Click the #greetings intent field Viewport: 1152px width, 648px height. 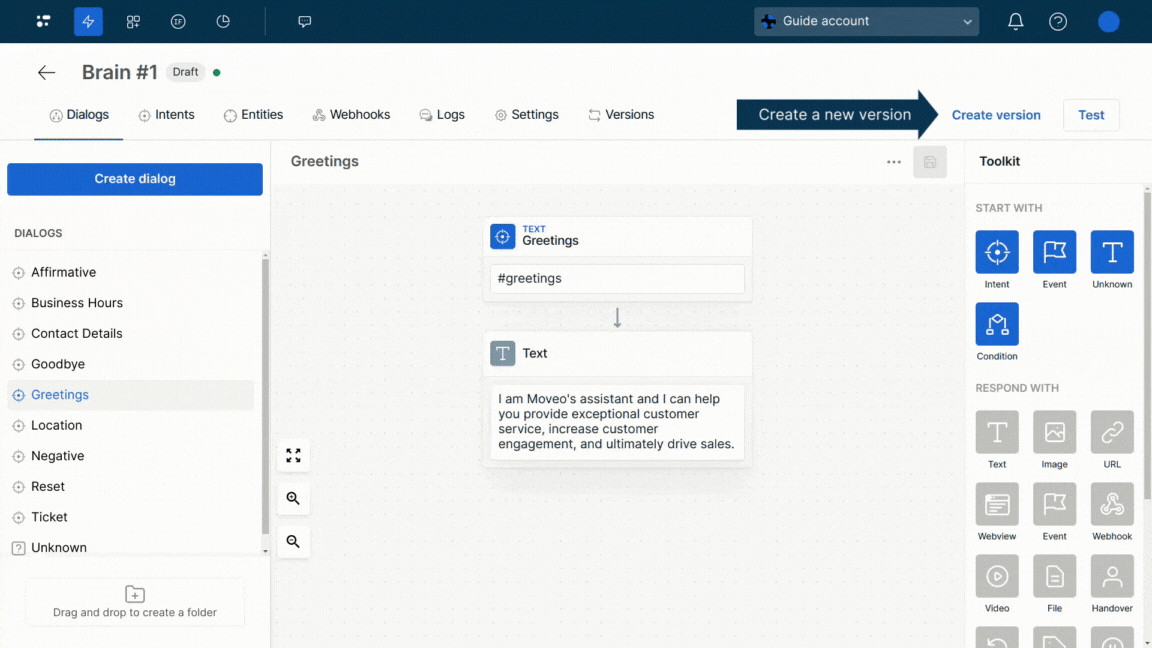pos(617,279)
